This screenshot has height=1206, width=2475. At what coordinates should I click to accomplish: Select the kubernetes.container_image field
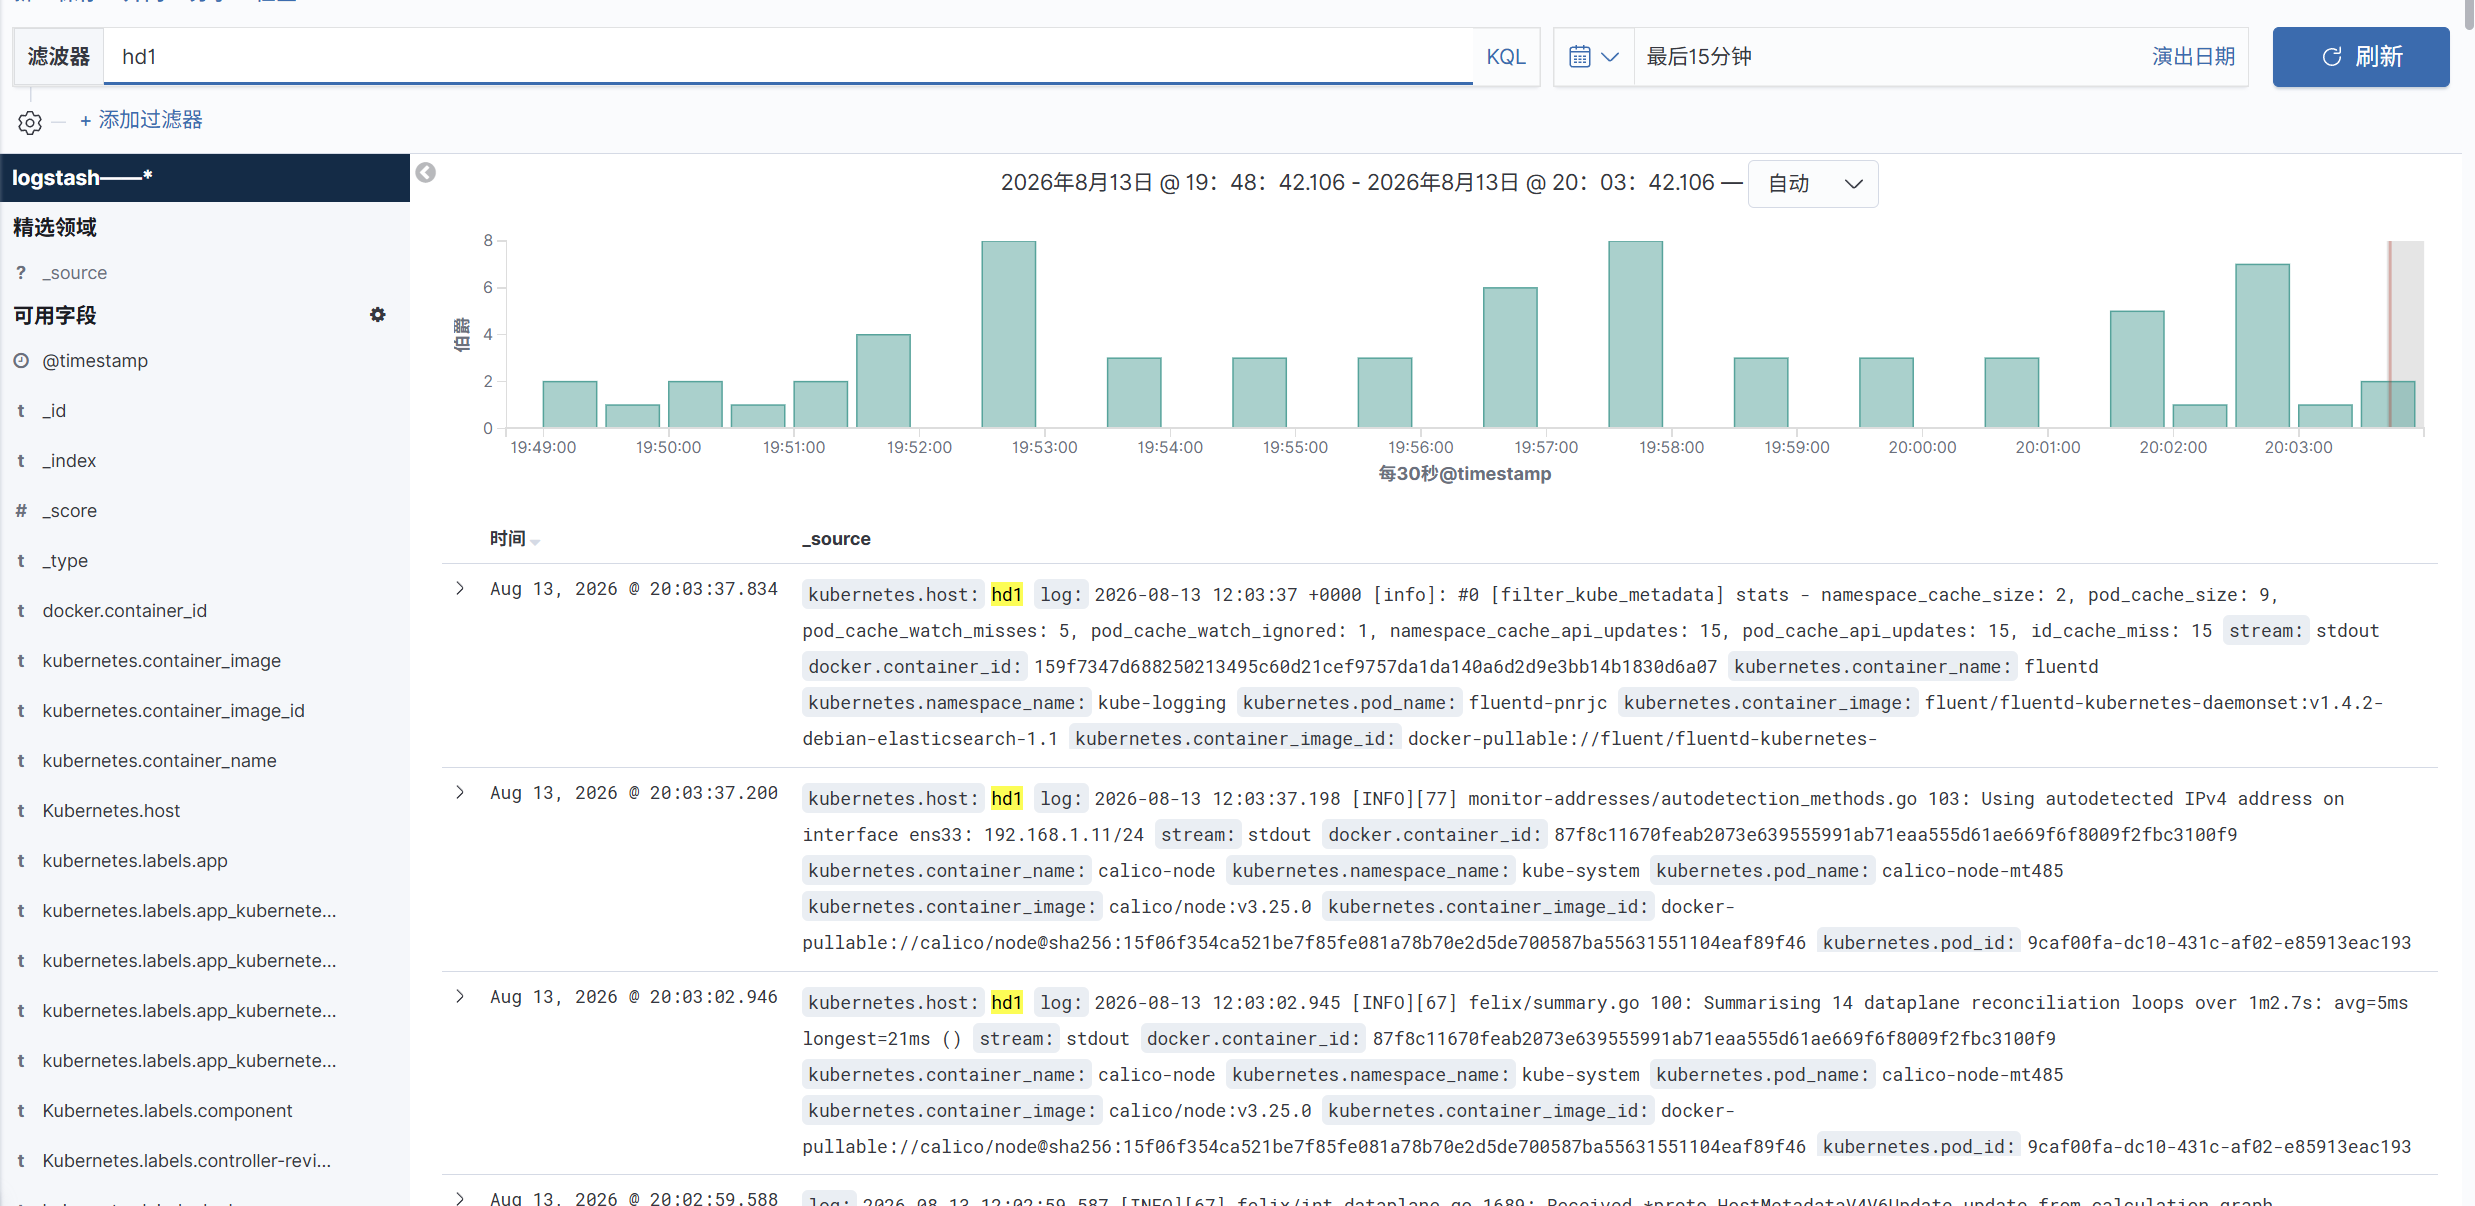(x=161, y=661)
